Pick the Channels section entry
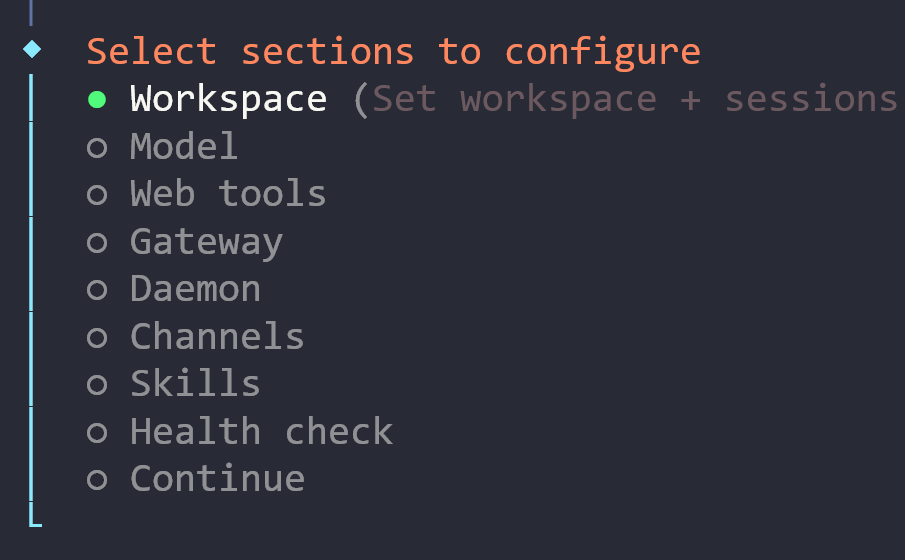 pos(217,337)
